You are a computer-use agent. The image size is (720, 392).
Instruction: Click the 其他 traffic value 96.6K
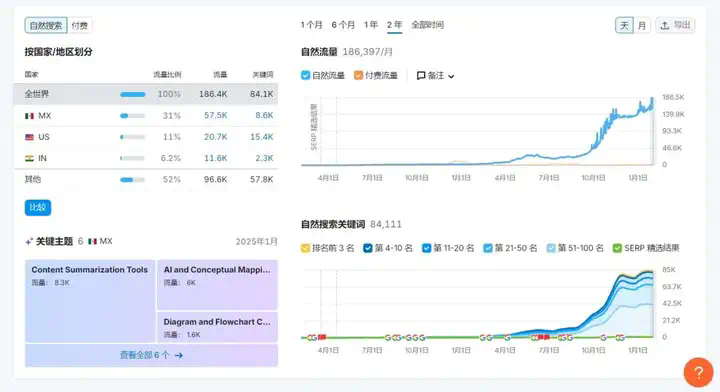click(x=215, y=179)
